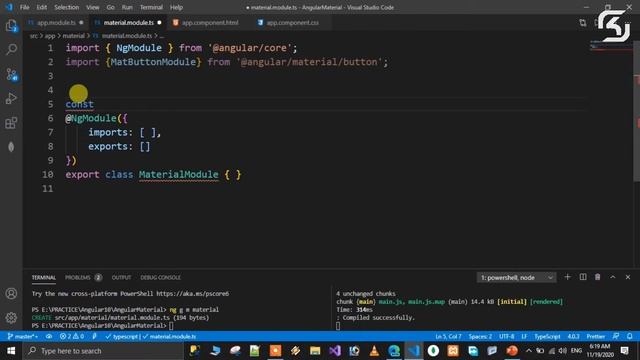Open the action center notification icon
This screenshot has height=360, width=640.
624,351
